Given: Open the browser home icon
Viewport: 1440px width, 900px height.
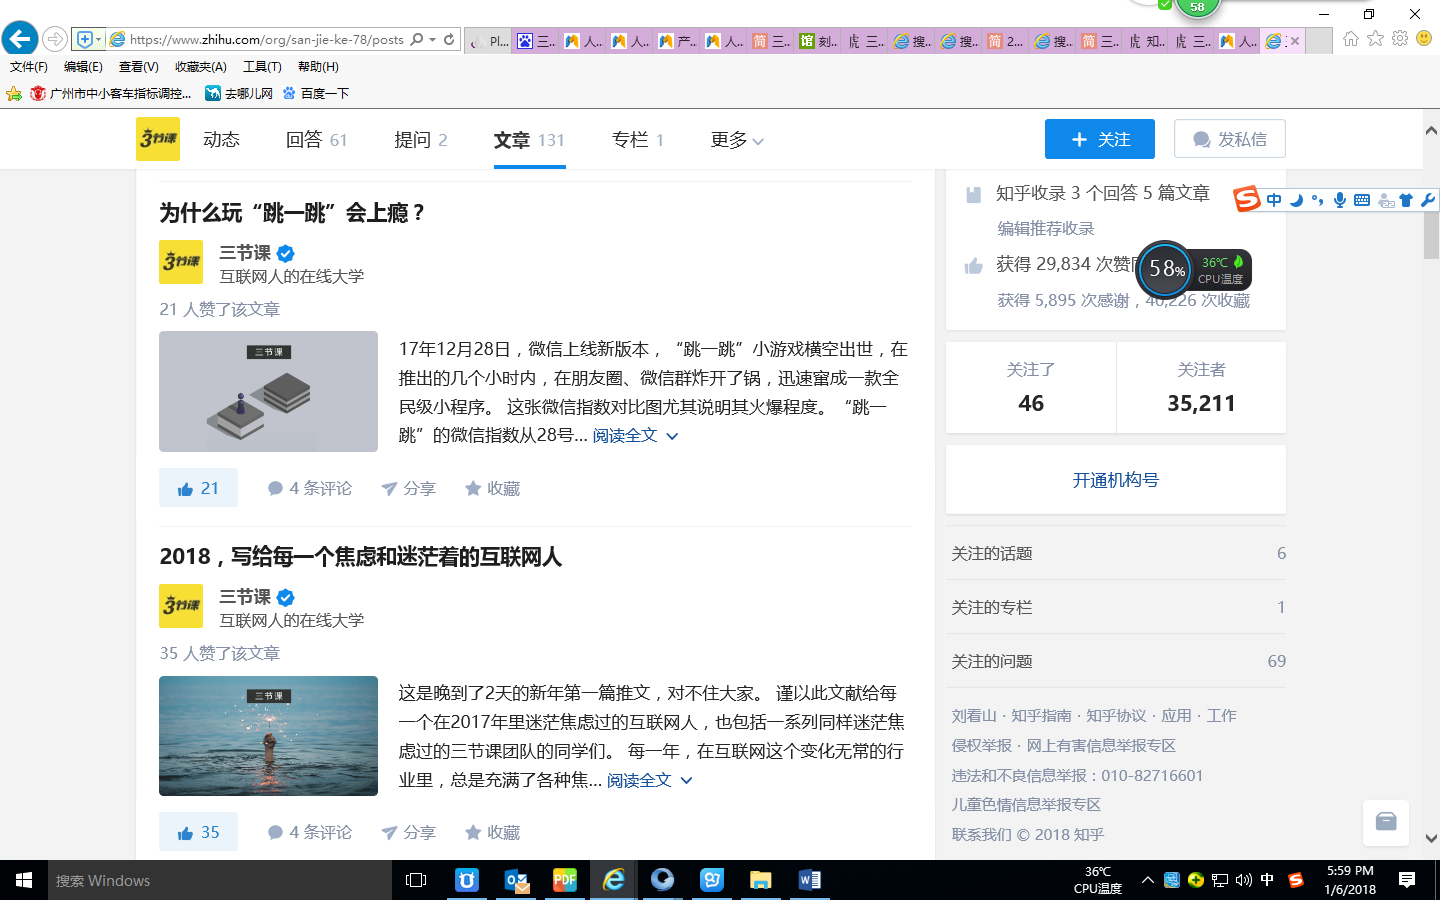Looking at the screenshot, I should pyautogui.click(x=1351, y=38).
